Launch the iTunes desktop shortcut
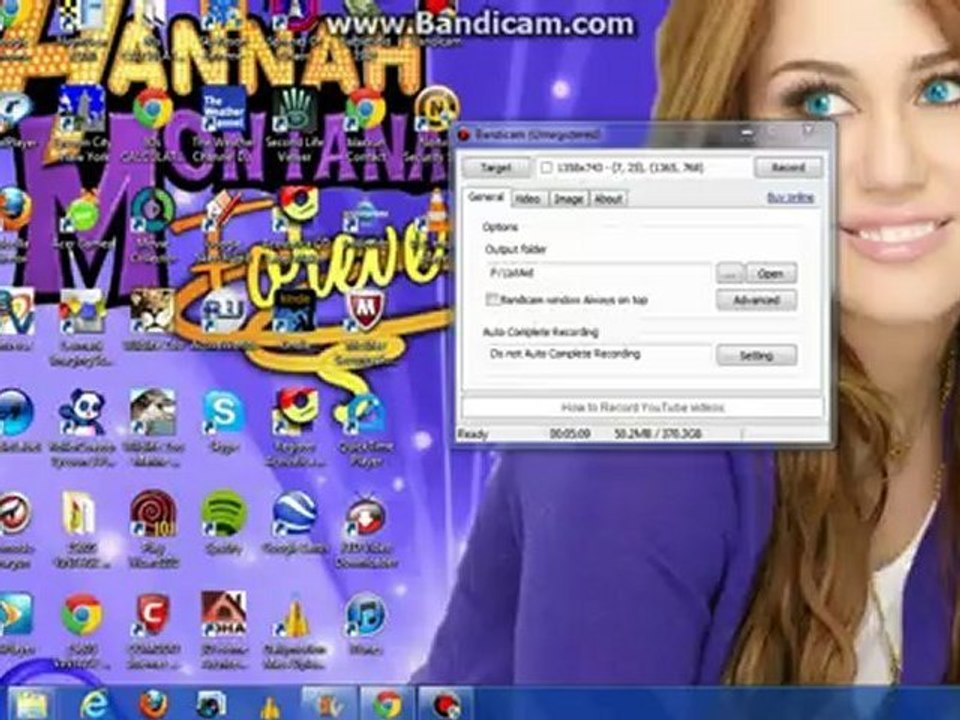The width and height of the screenshot is (960, 720). tap(365, 616)
